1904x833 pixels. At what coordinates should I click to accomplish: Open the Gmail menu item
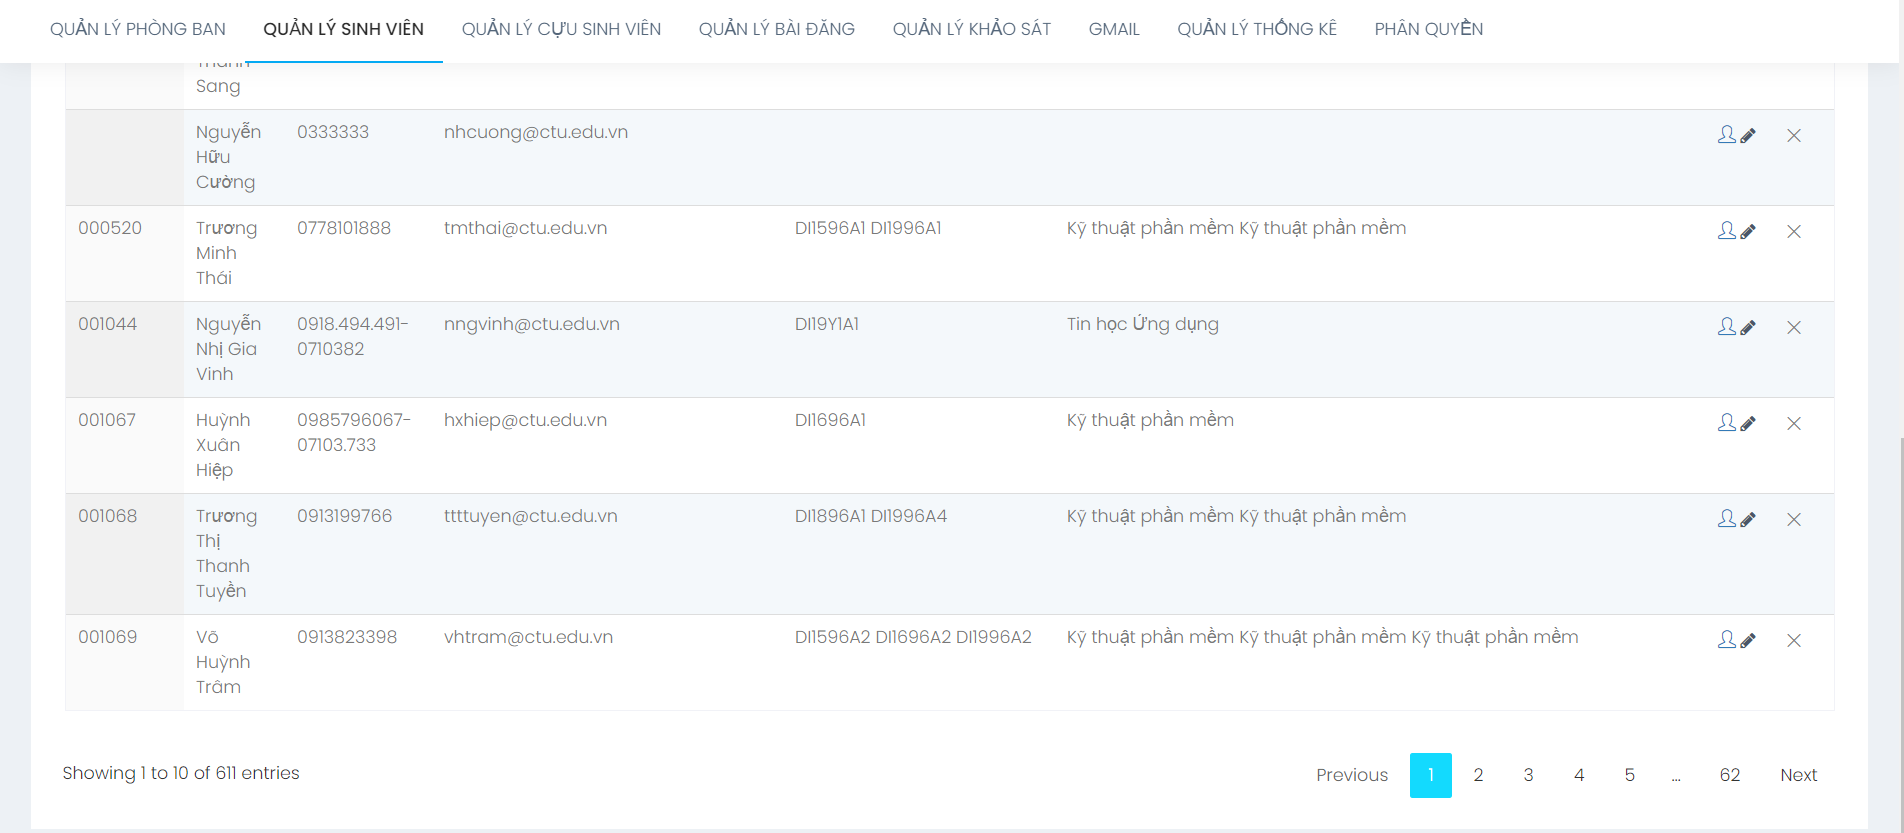pyautogui.click(x=1114, y=29)
